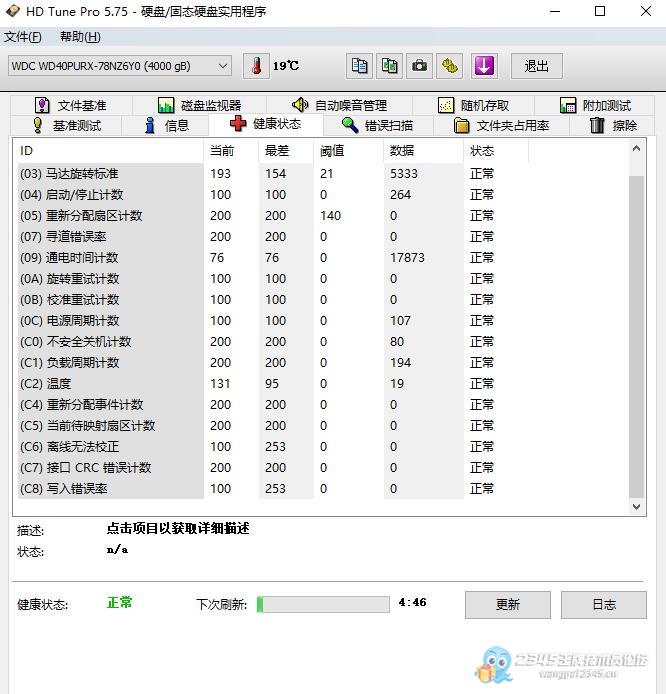The width and height of the screenshot is (666, 694).
Task: Open the 文件(F) menu
Action: coord(23,37)
